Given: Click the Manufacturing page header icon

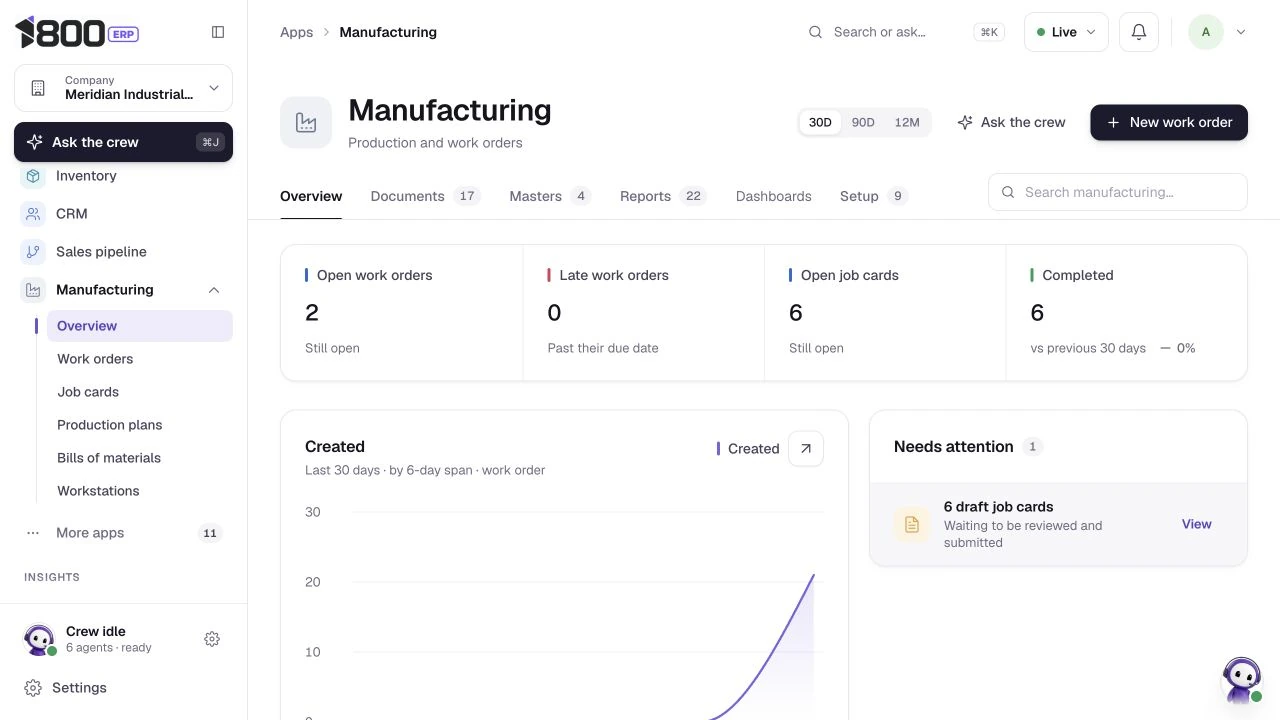Looking at the screenshot, I should [x=306, y=122].
